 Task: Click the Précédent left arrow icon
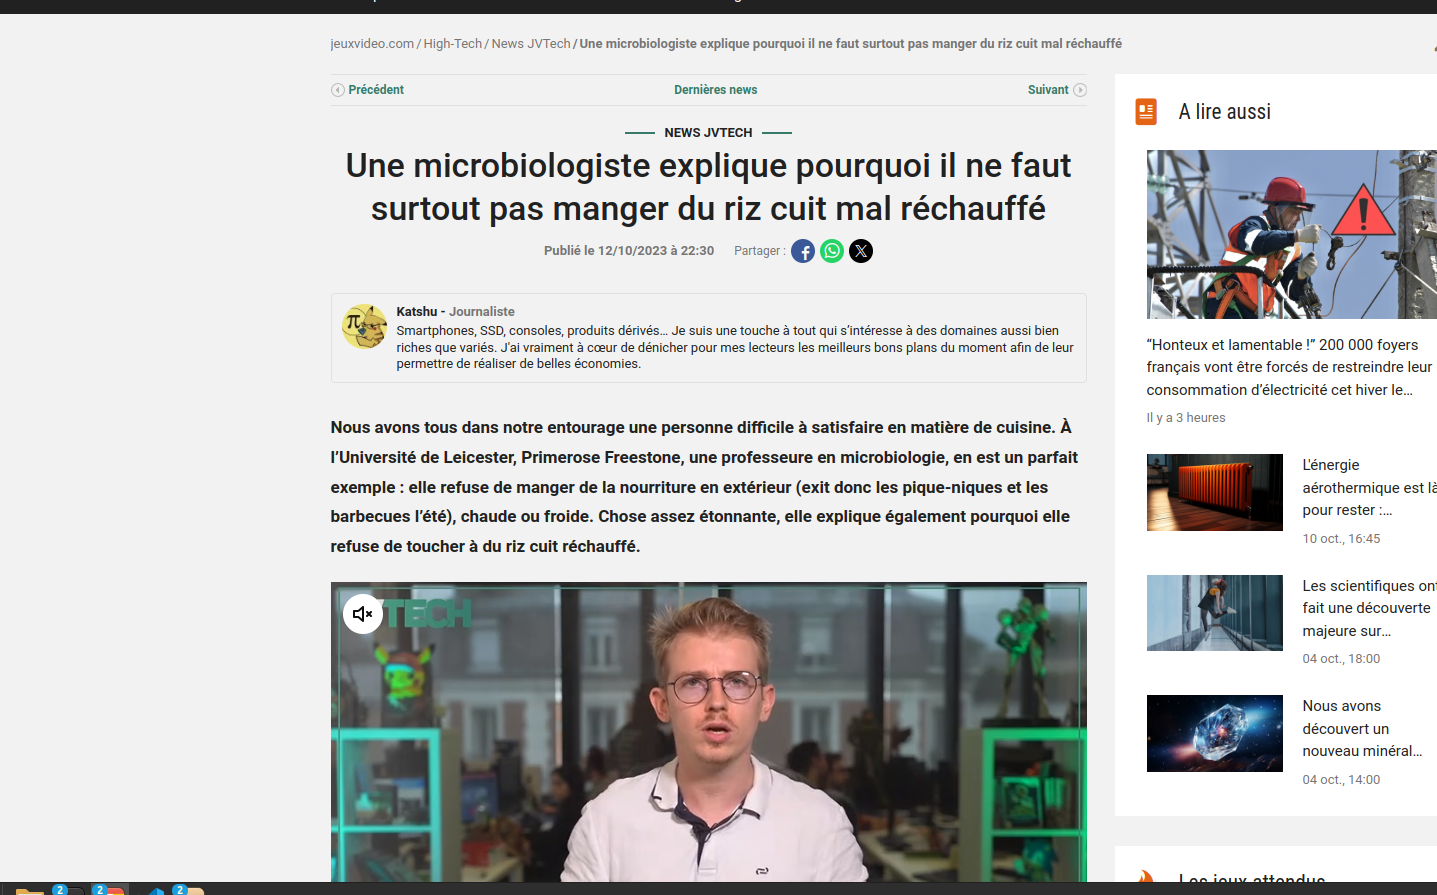(338, 90)
